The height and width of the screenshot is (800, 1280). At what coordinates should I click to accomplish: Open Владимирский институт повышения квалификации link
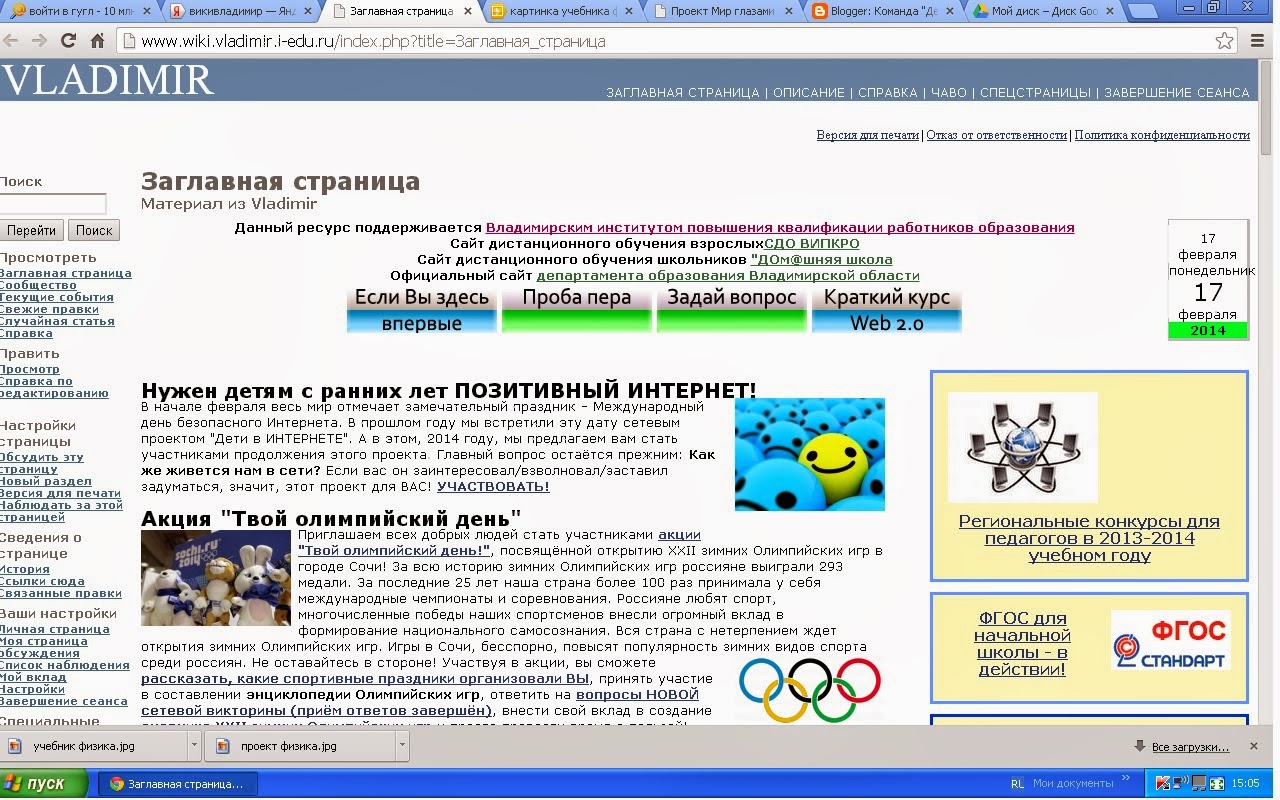coord(780,227)
